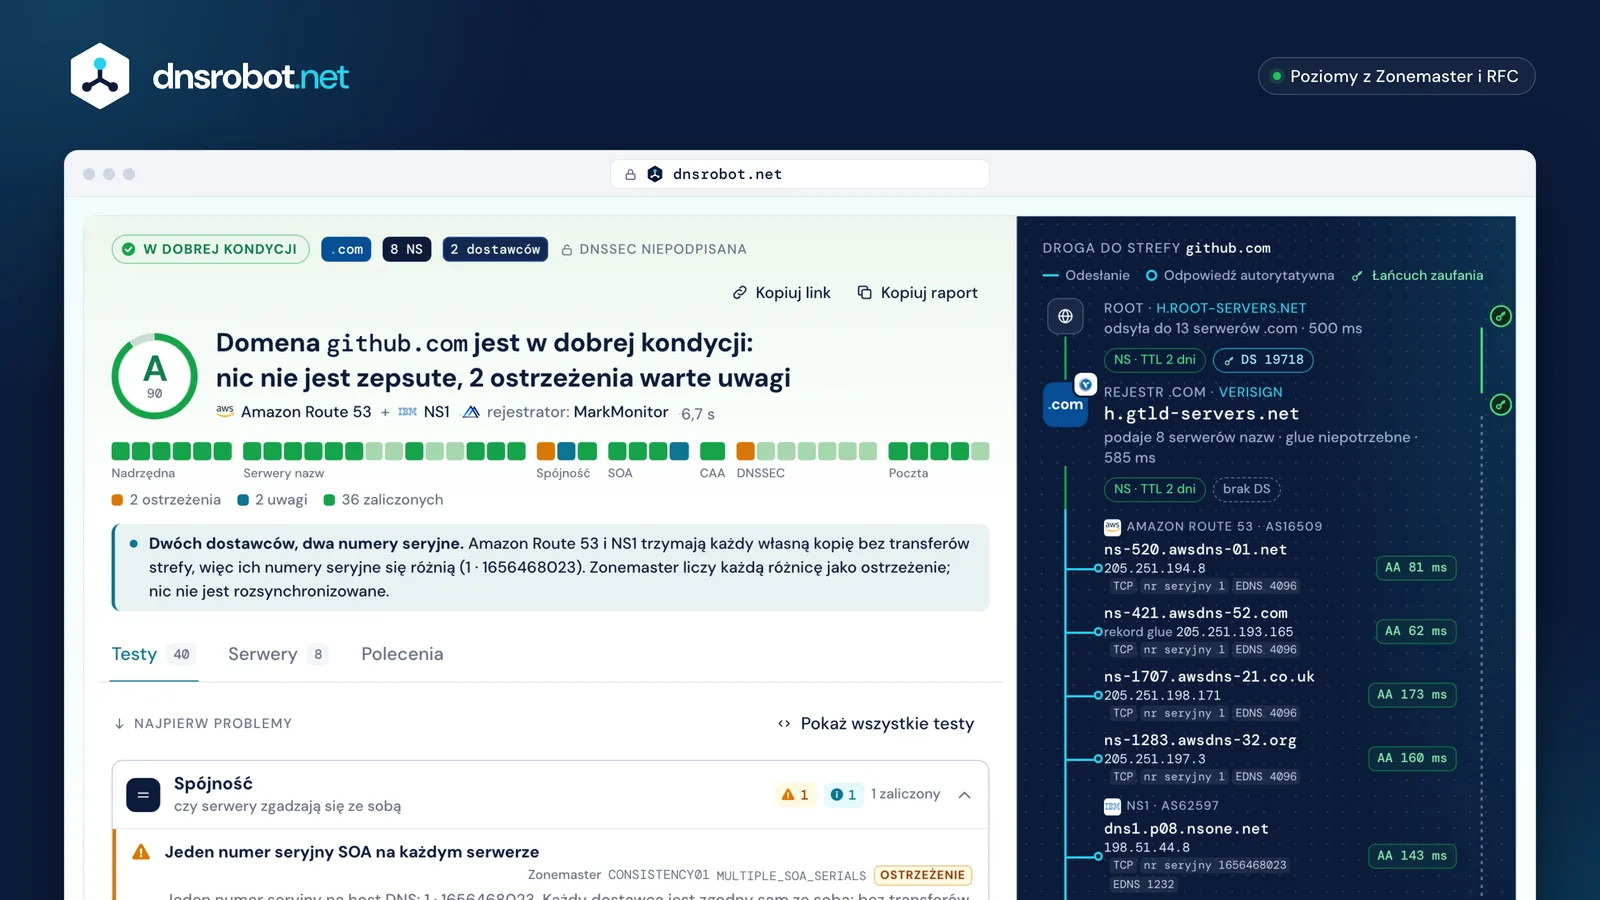Click the site favicon beside dnsrobot.net URL
The width and height of the screenshot is (1600, 900).
pos(655,174)
